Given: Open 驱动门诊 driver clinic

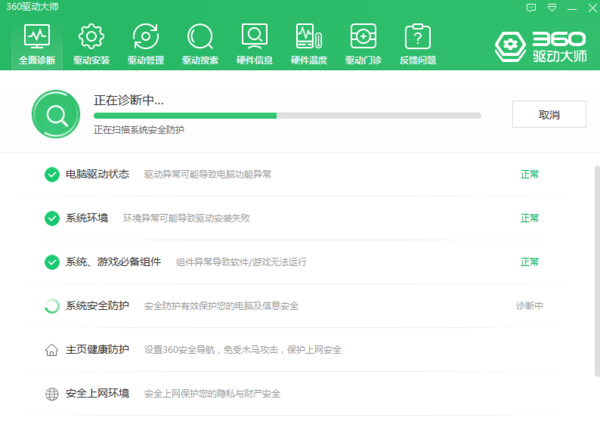Looking at the screenshot, I should tap(363, 44).
